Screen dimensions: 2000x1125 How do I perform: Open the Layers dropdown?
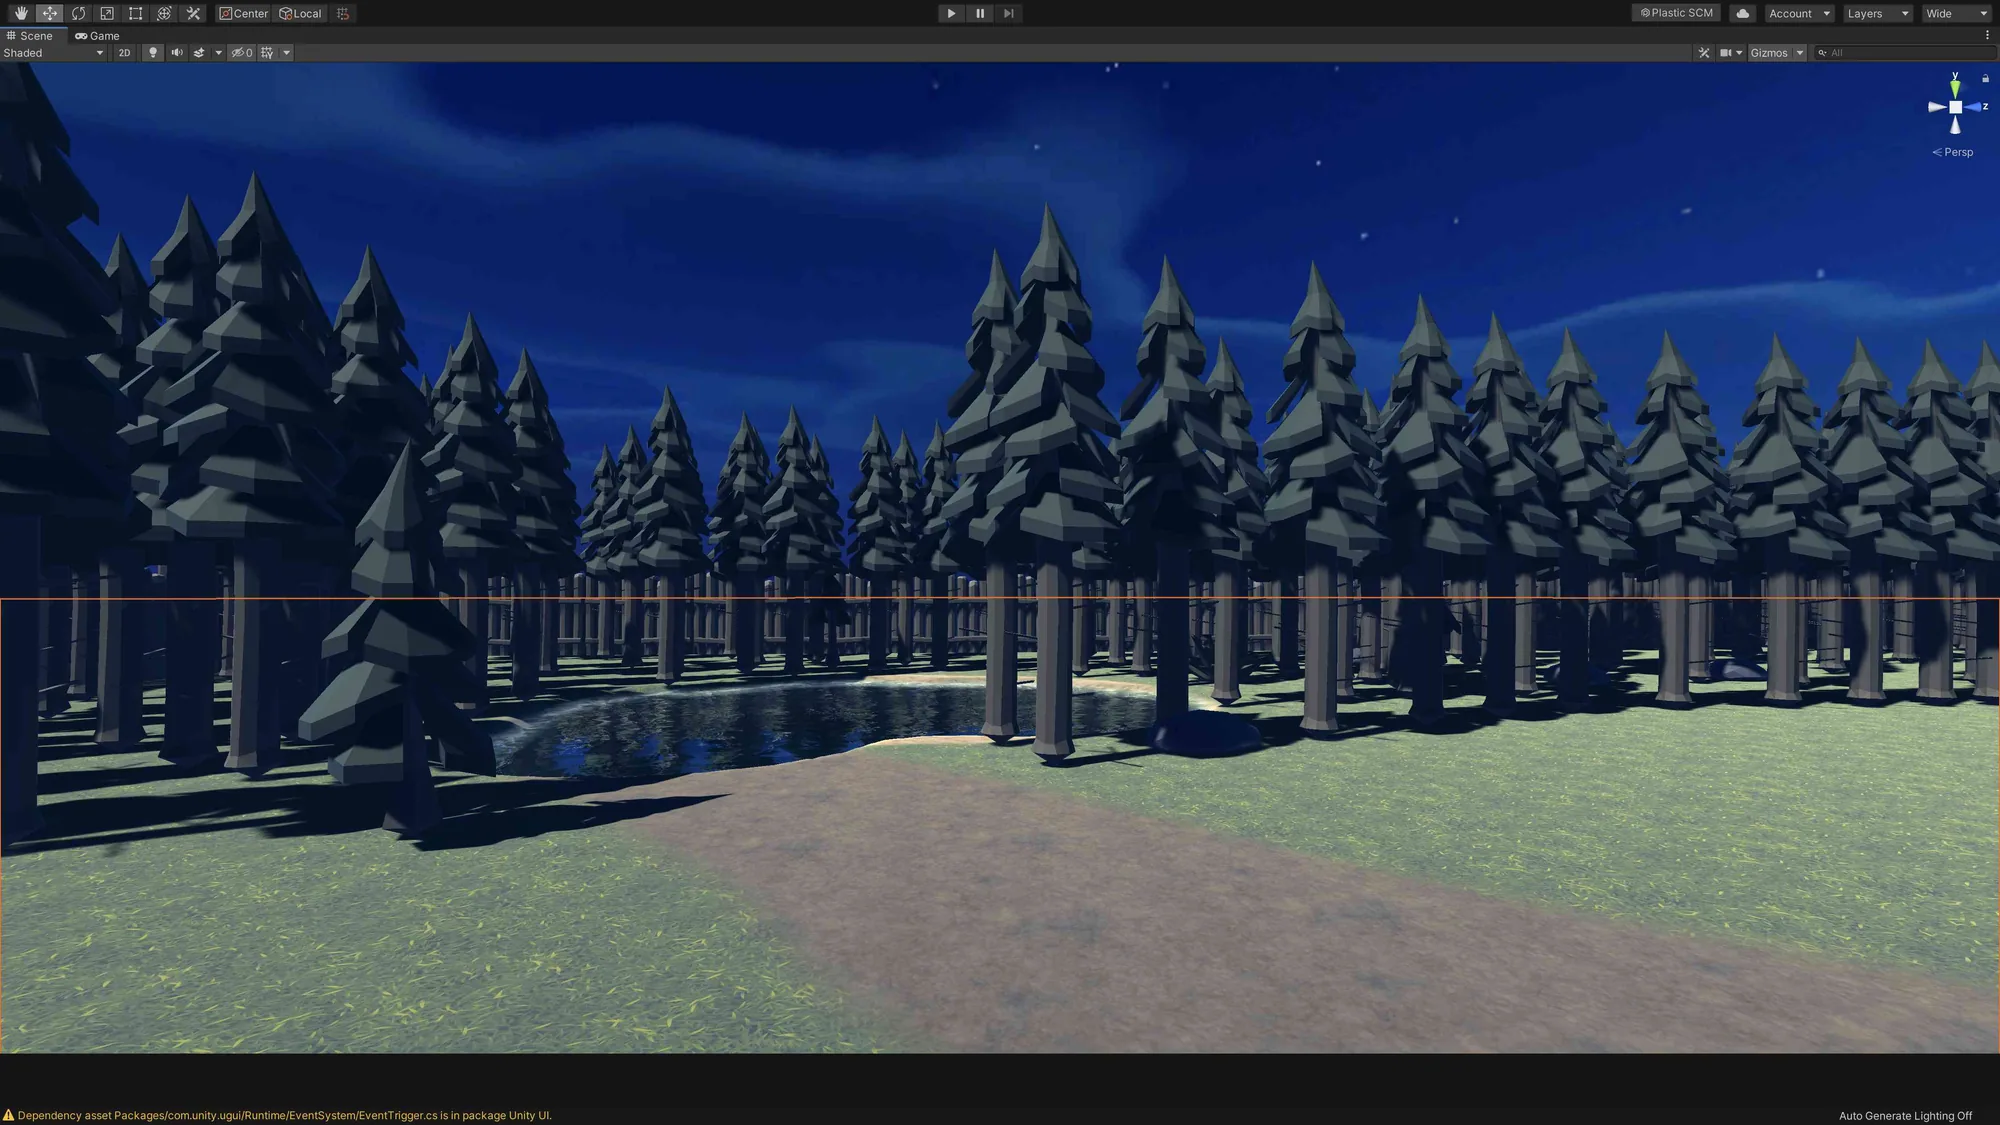(1878, 13)
